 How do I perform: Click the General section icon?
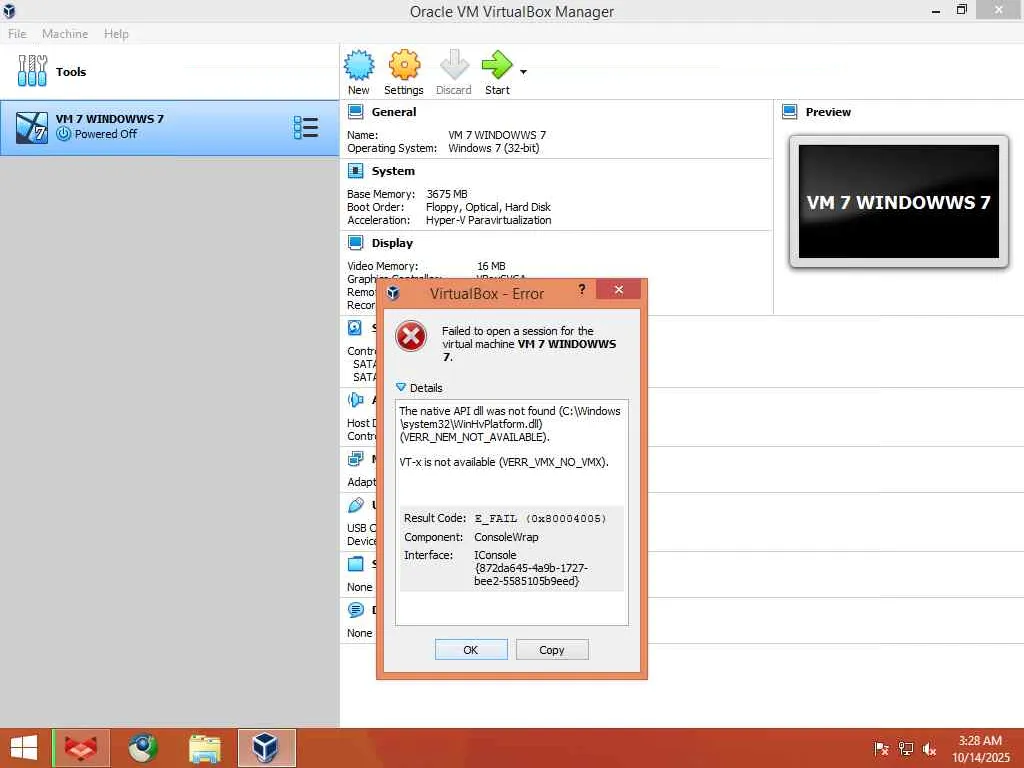point(355,112)
